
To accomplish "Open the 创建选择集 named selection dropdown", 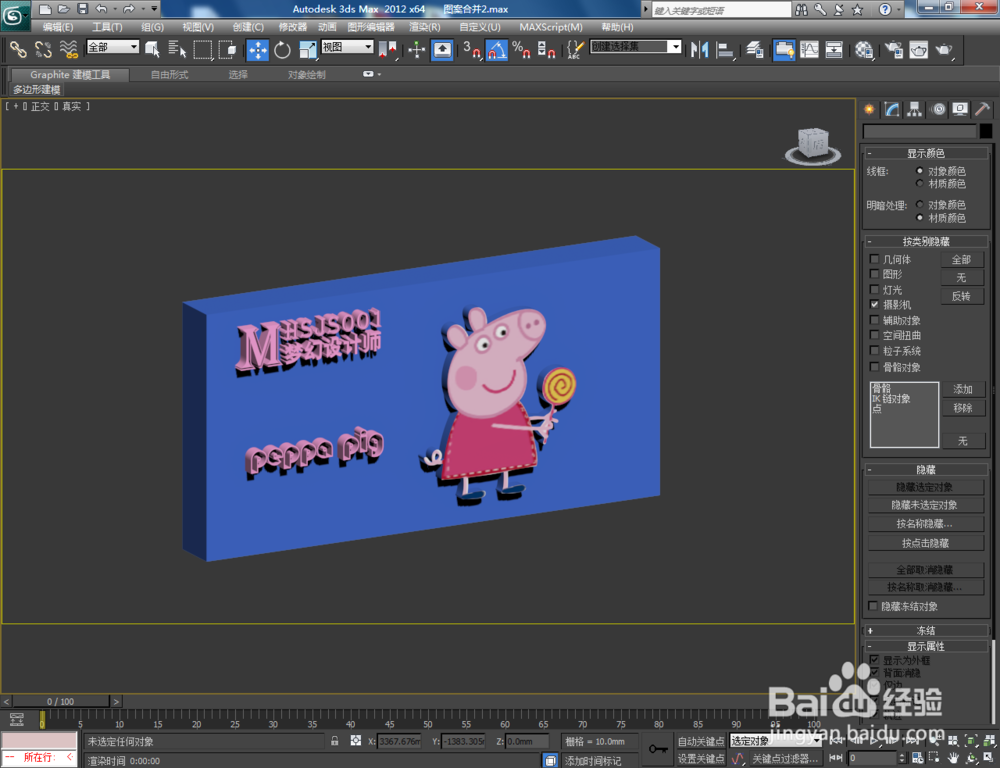I will click(636, 47).
